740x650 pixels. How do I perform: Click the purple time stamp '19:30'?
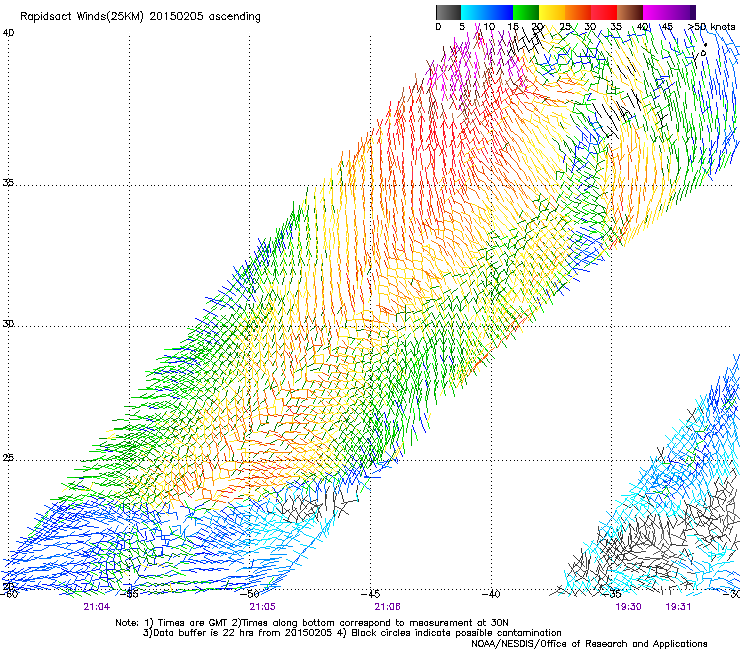point(628,607)
